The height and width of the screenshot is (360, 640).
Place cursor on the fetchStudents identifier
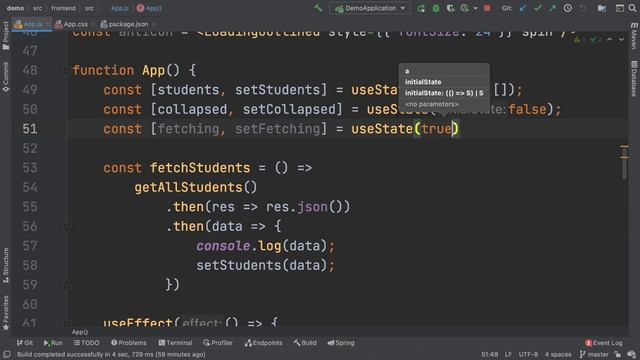(x=200, y=168)
